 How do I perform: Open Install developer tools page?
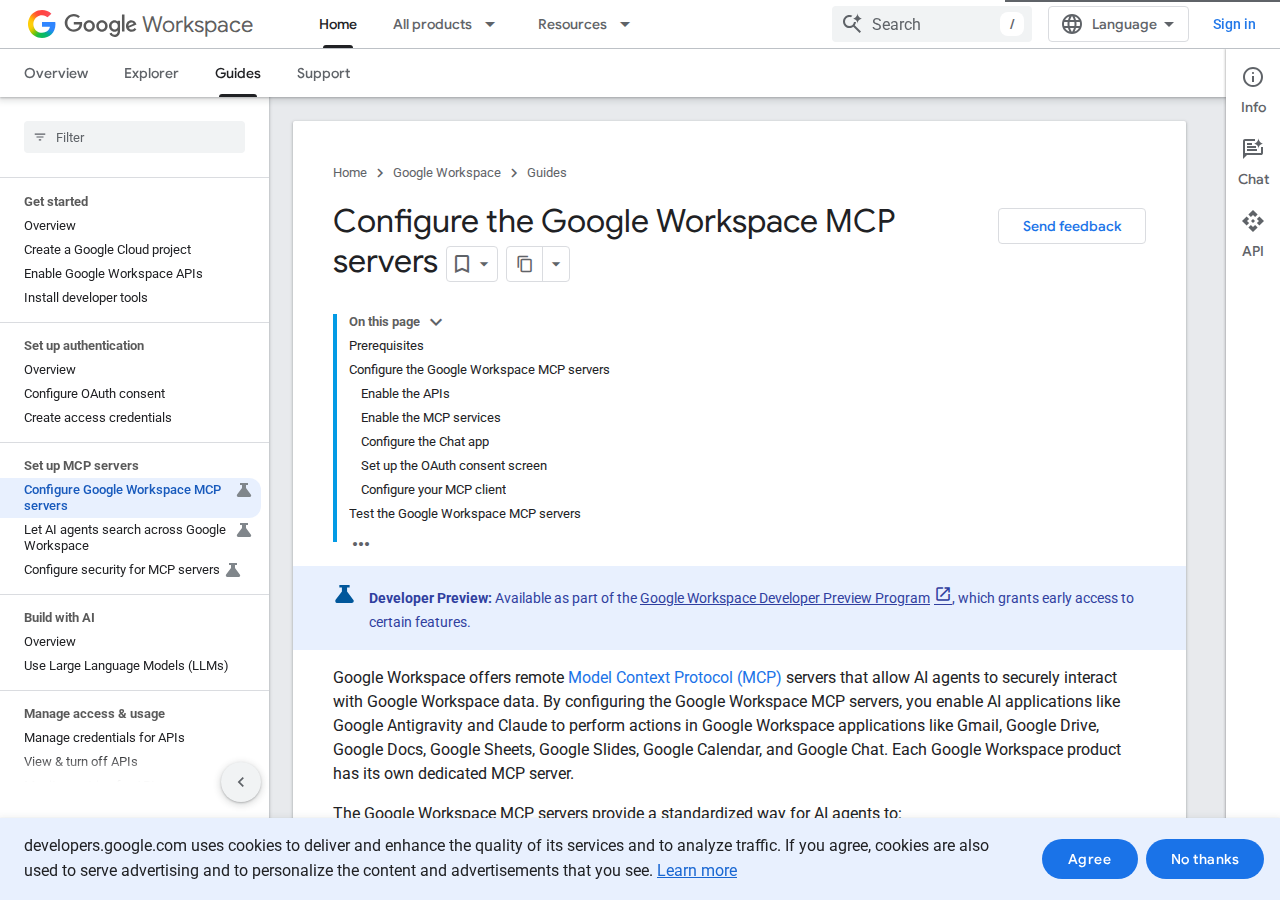86,298
